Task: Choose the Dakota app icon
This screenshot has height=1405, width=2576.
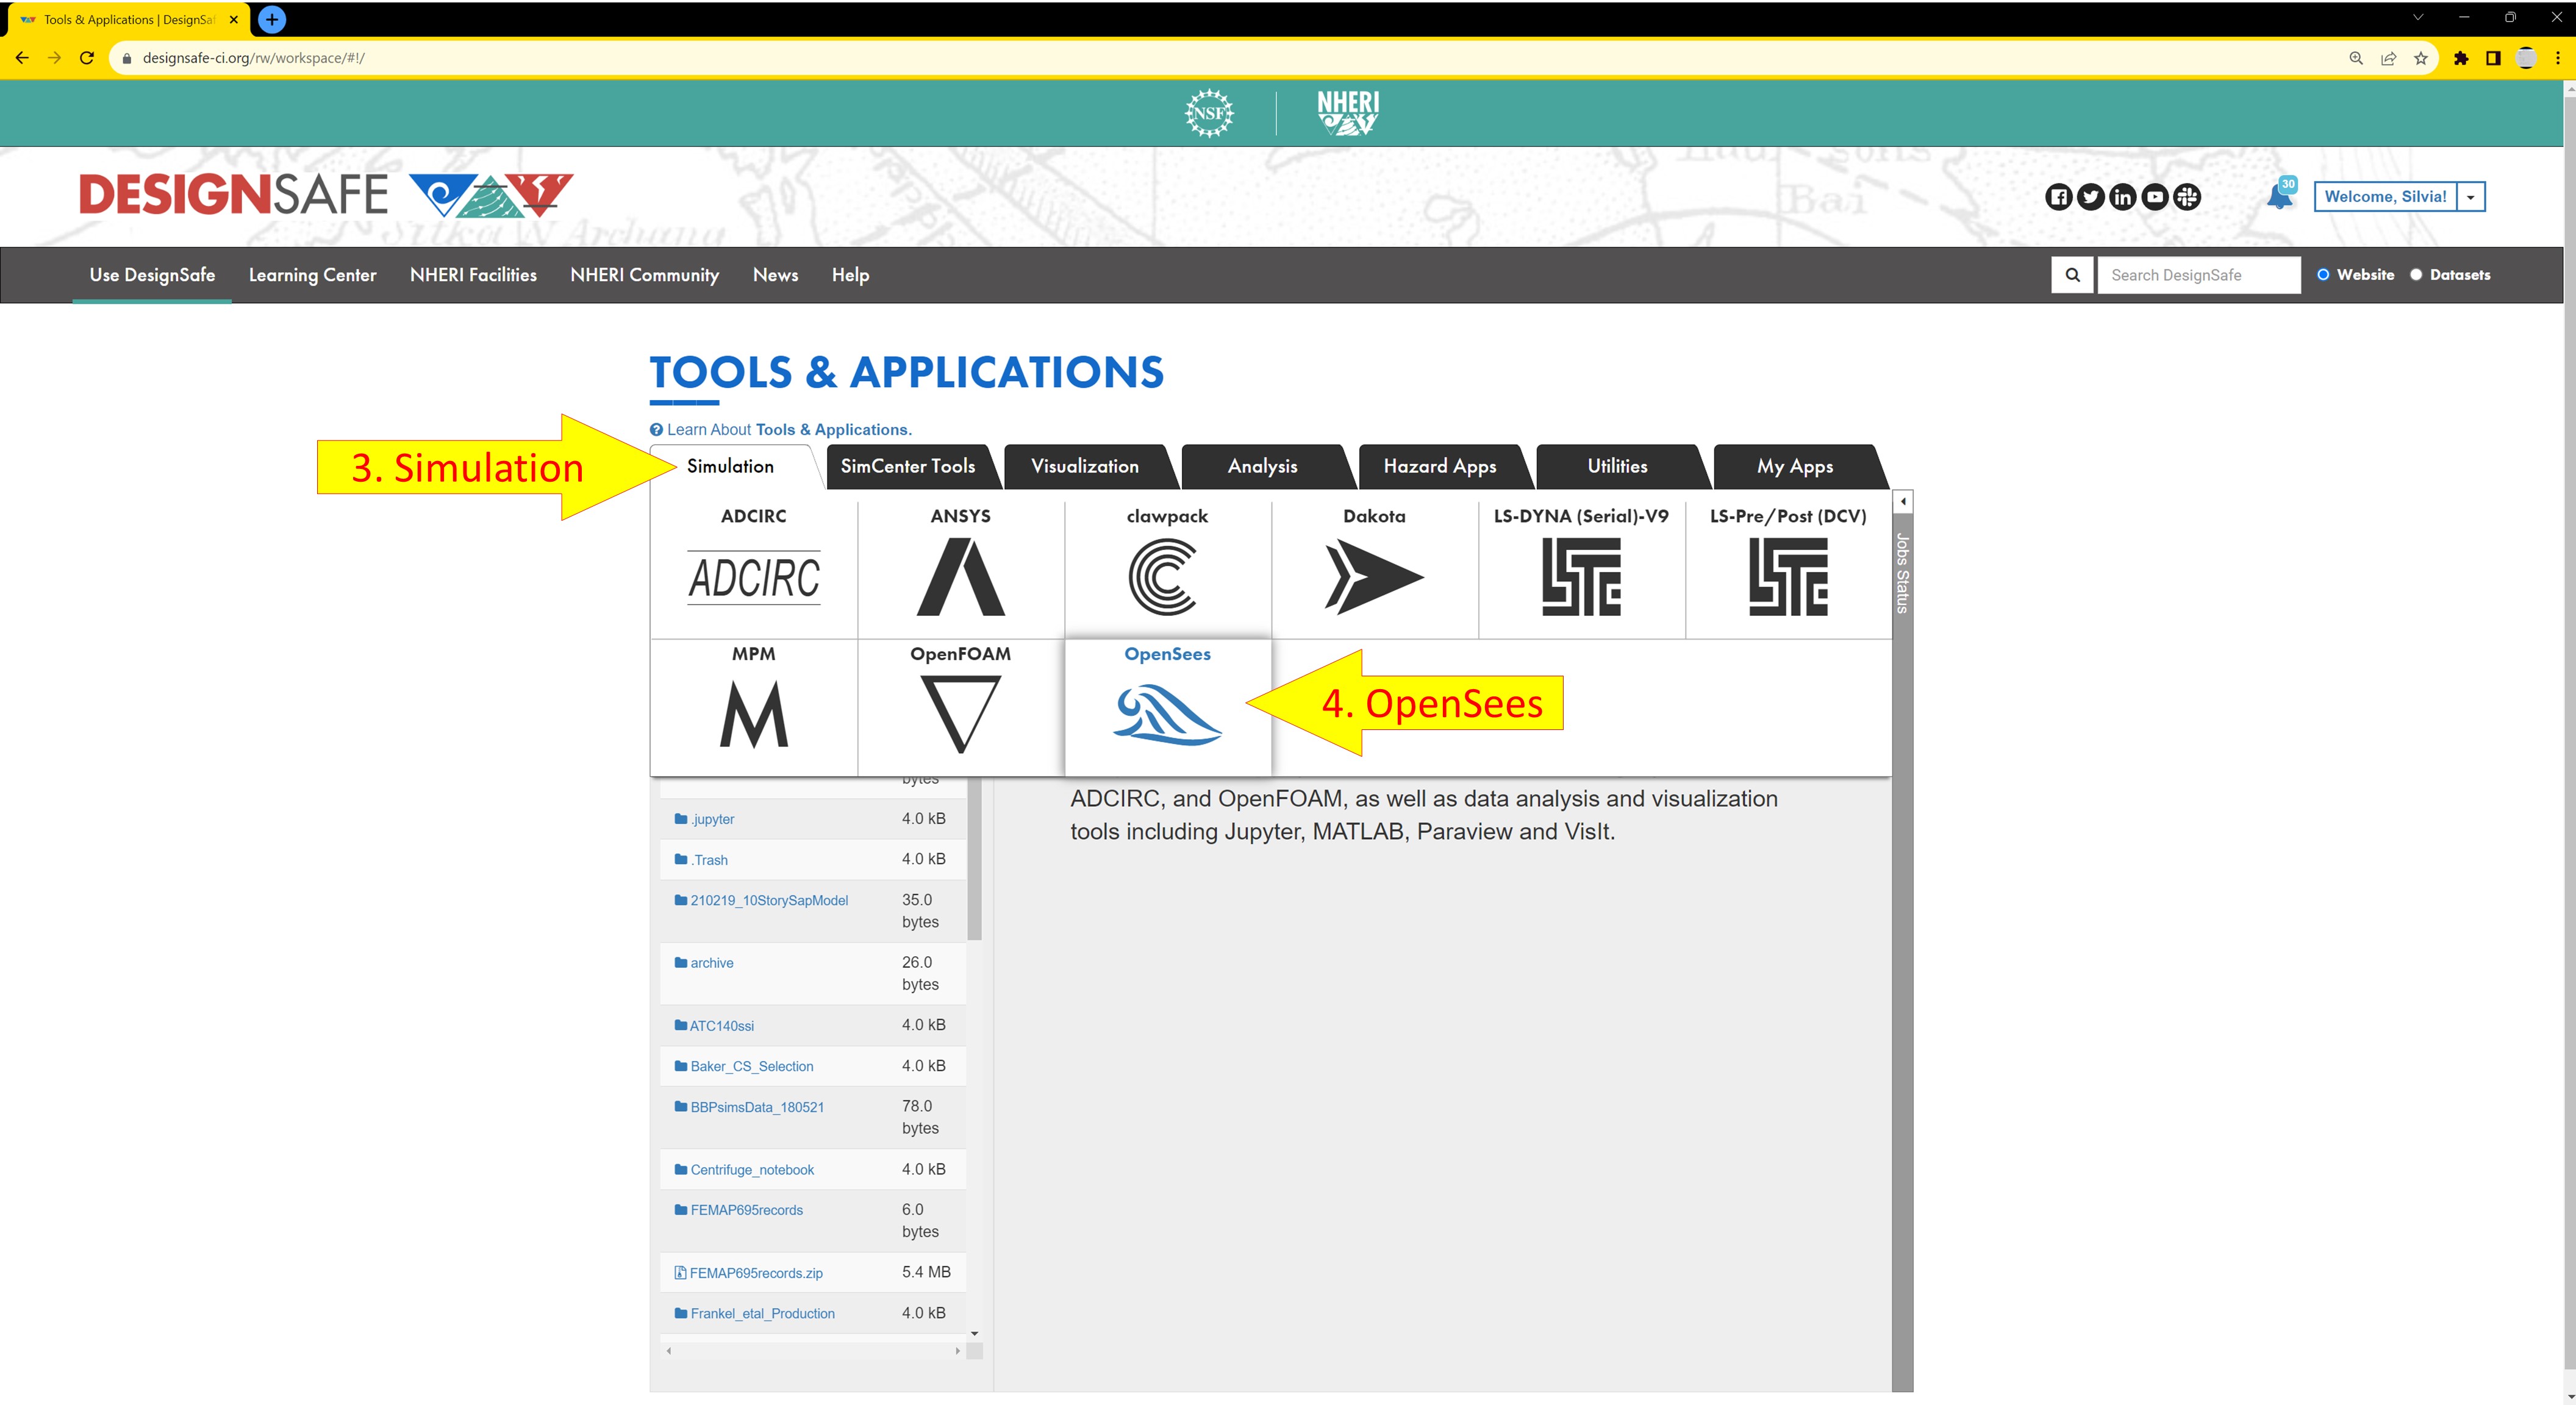Action: click(x=1373, y=577)
